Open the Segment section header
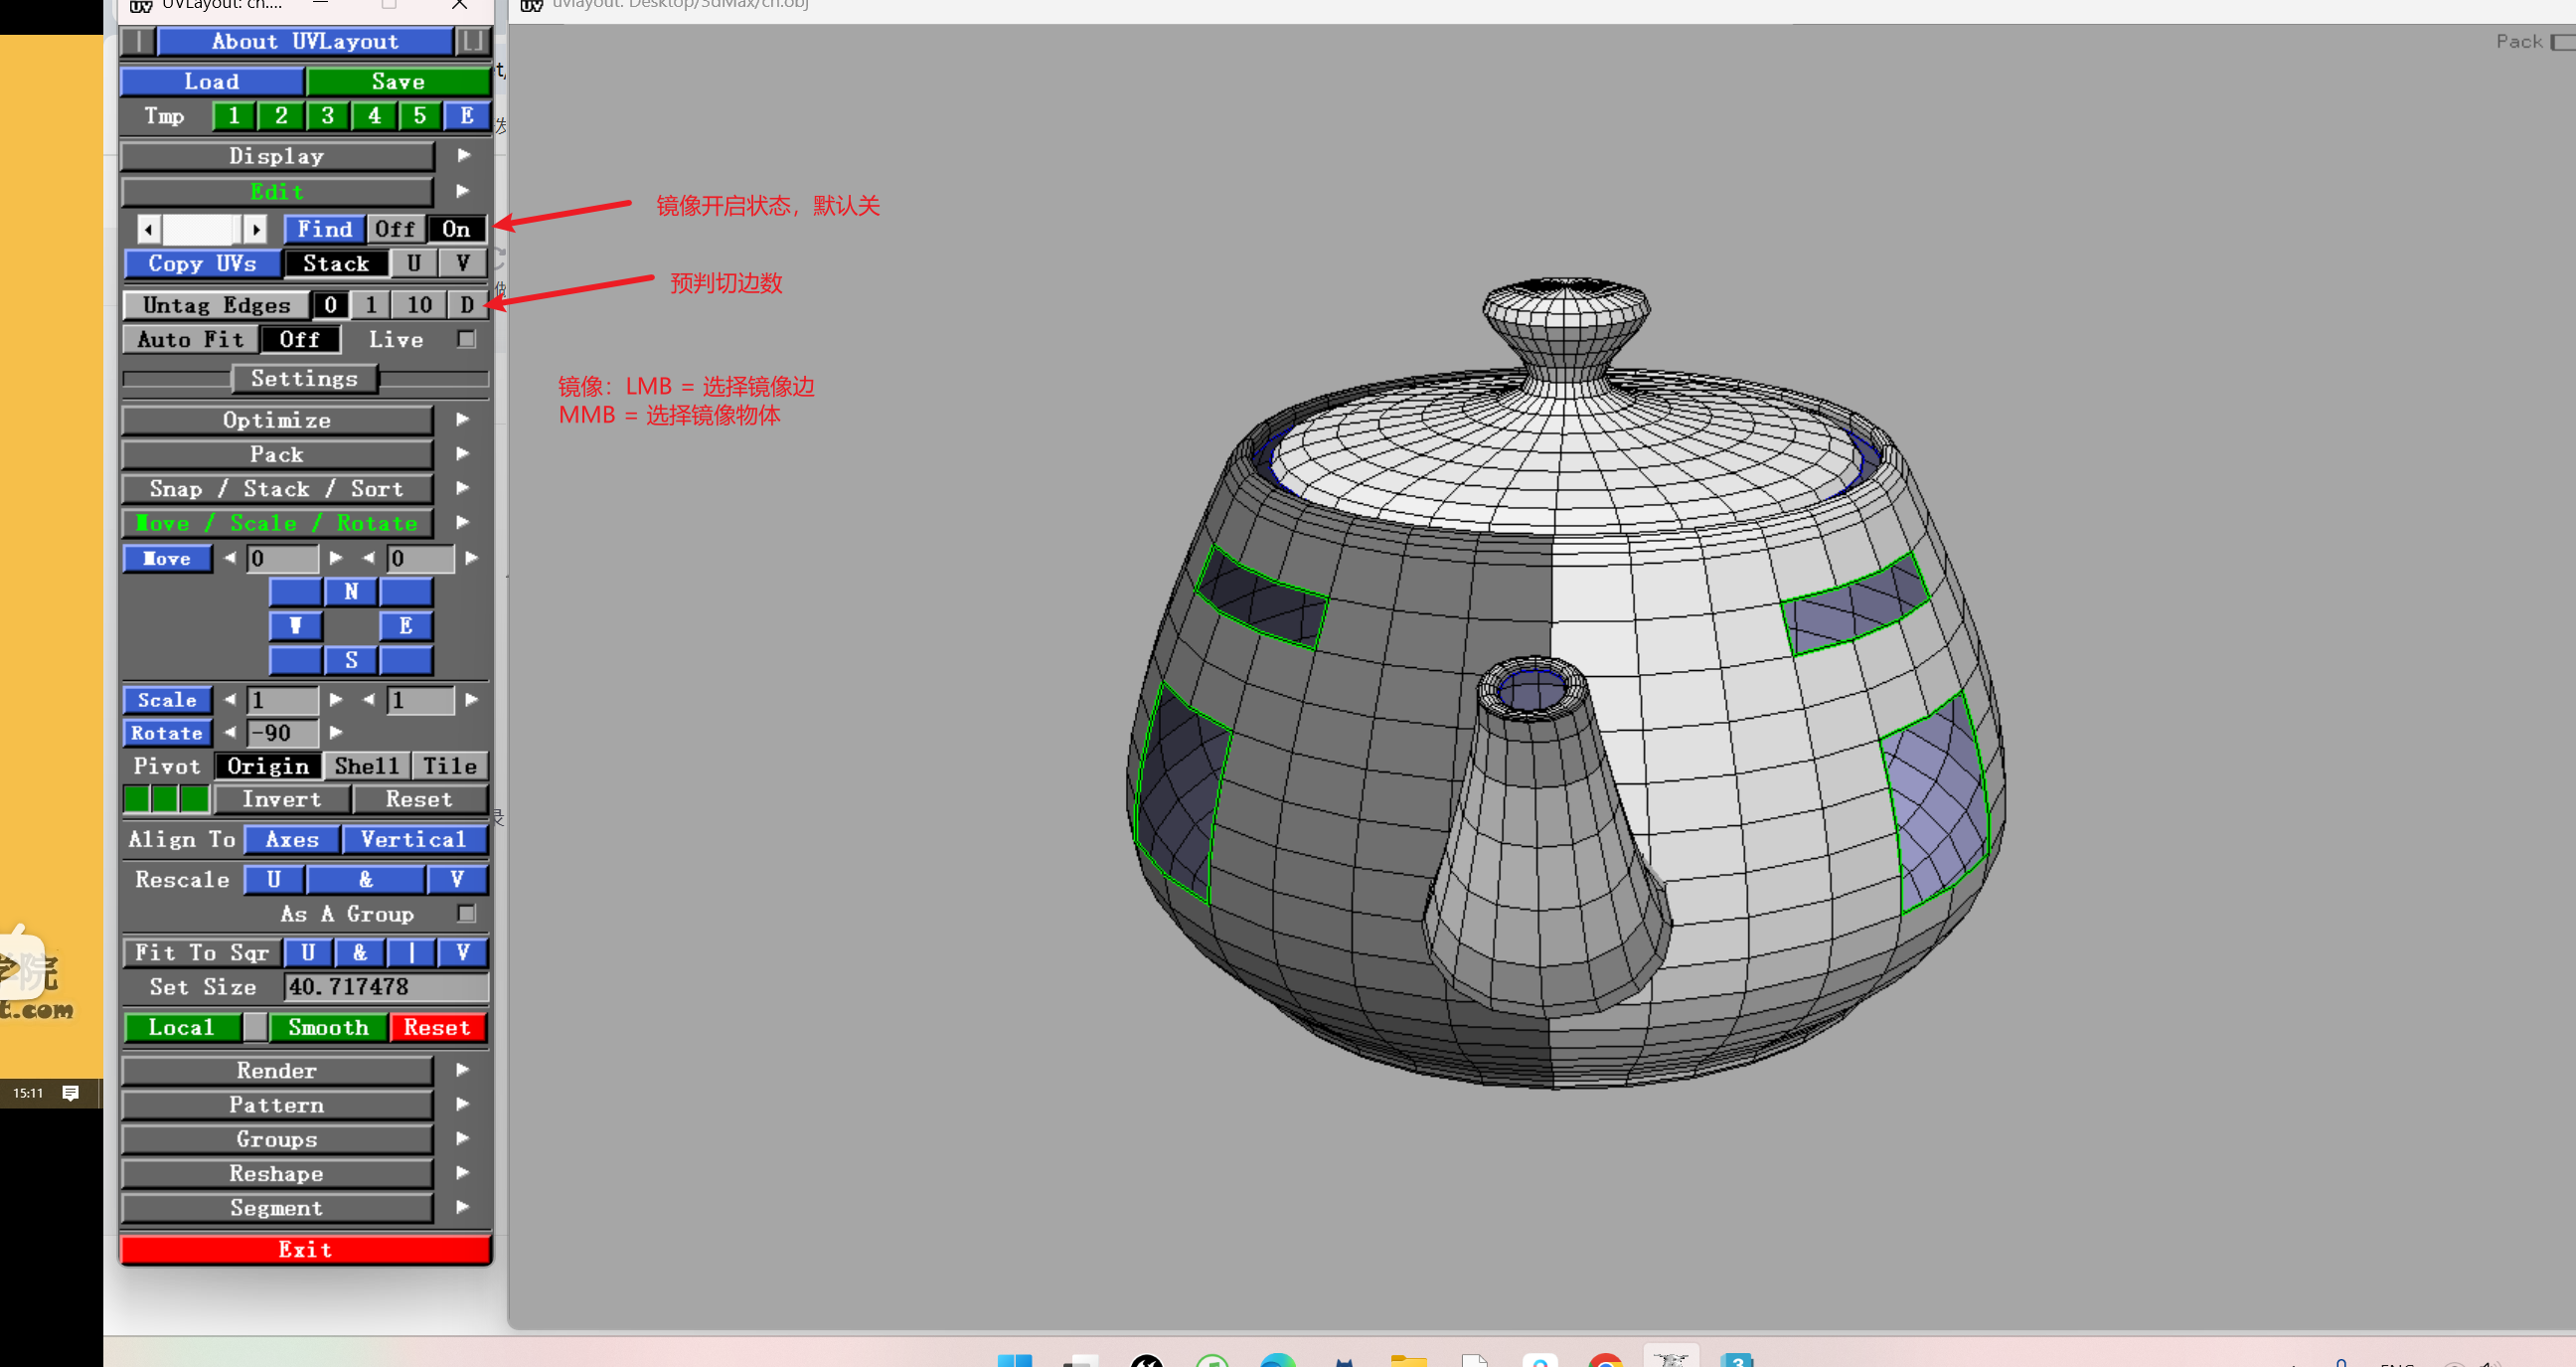This screenshot has width=2576, height=1367. [x=277, y=1207]
